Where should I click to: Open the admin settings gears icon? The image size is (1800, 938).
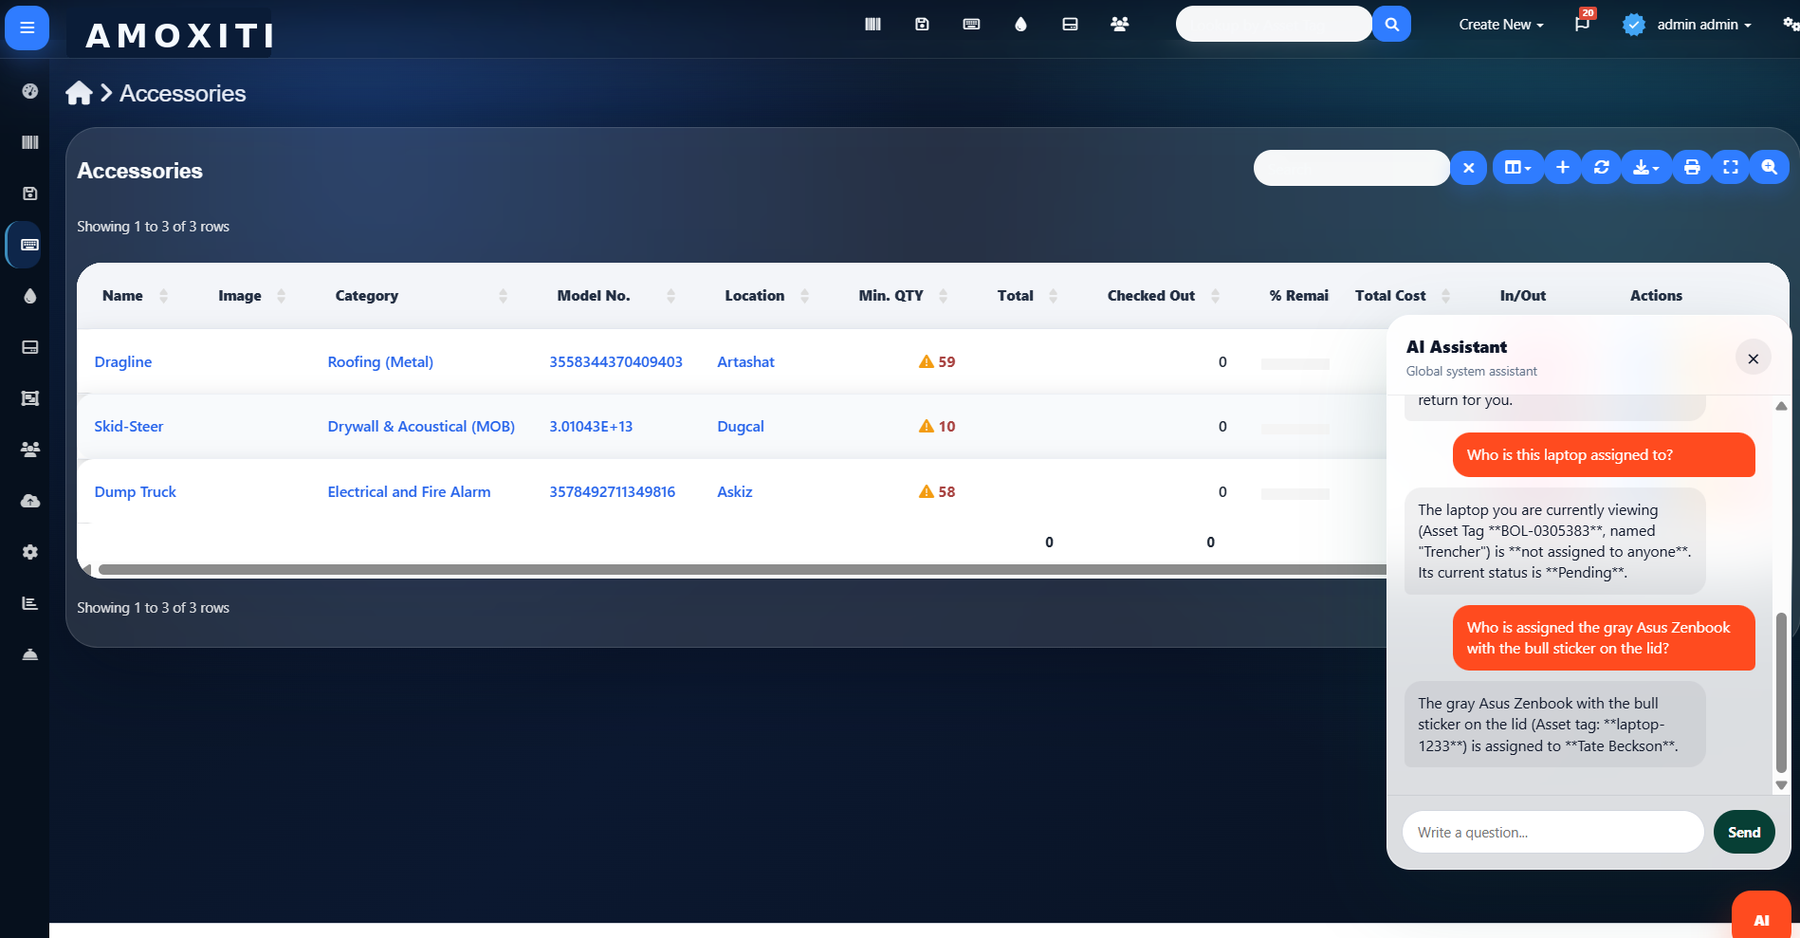coord(1790,24)
